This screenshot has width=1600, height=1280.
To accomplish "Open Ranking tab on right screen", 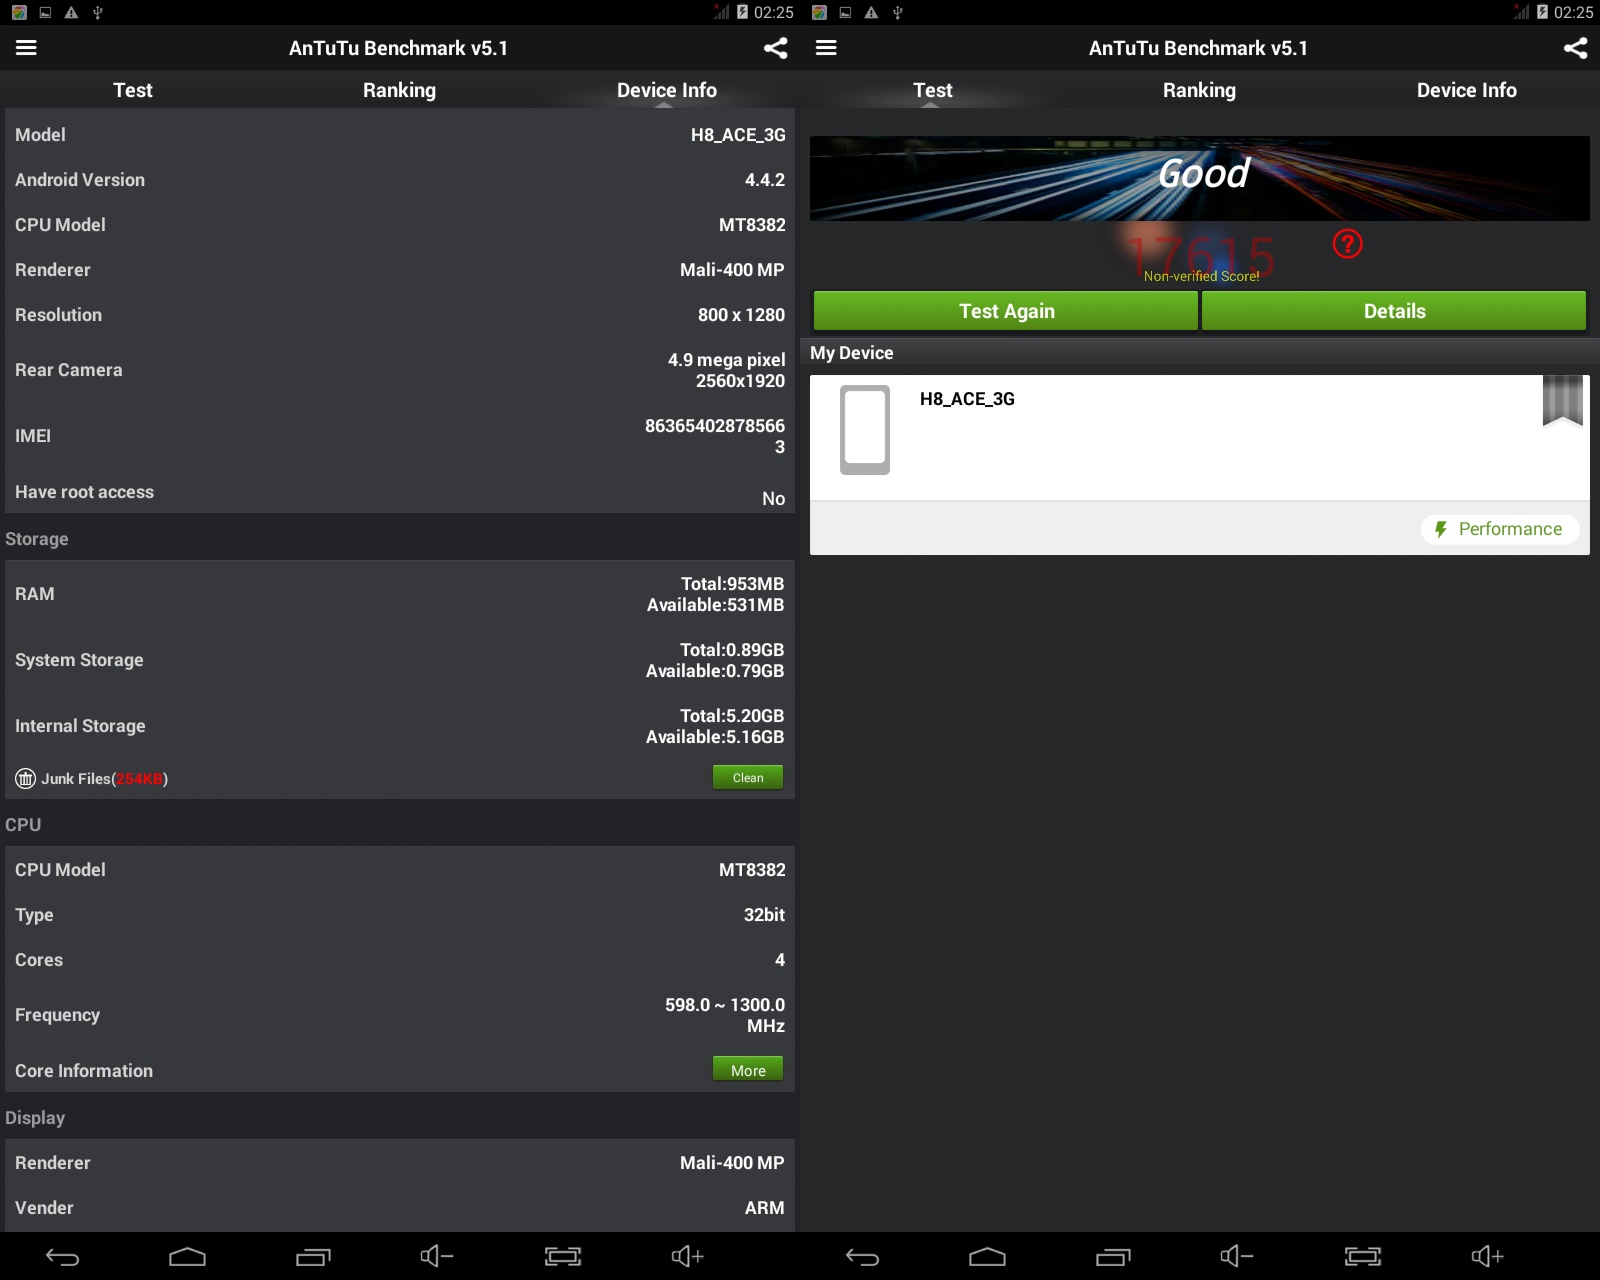I will coord(1199,90).
